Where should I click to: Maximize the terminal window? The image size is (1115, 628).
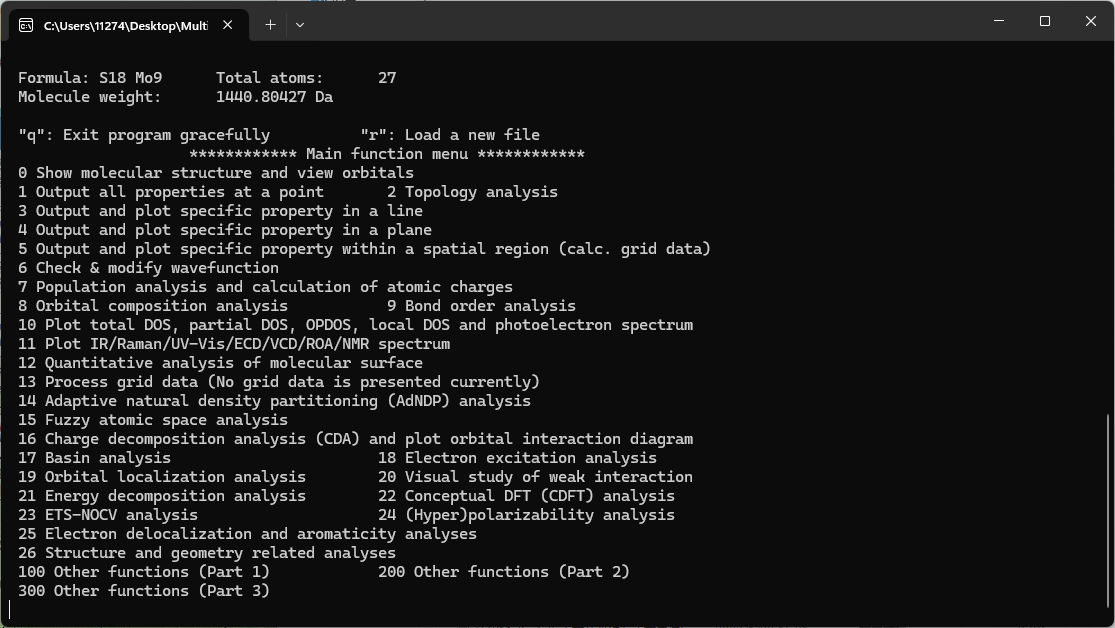pos(1044,21)
